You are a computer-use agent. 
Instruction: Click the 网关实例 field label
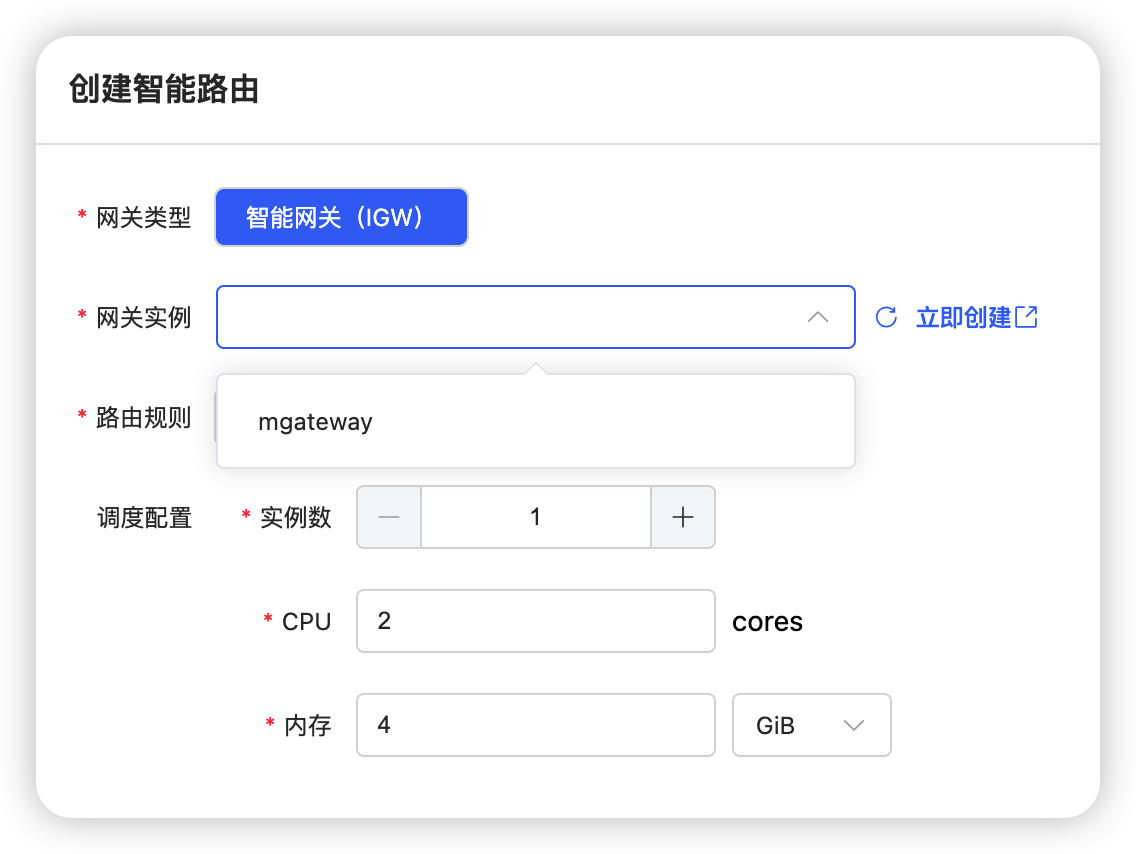pos(143,318)
